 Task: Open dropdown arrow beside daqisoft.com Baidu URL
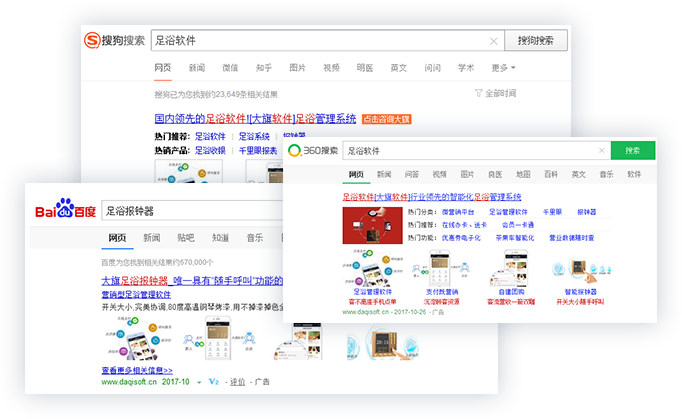coord(199,382)
